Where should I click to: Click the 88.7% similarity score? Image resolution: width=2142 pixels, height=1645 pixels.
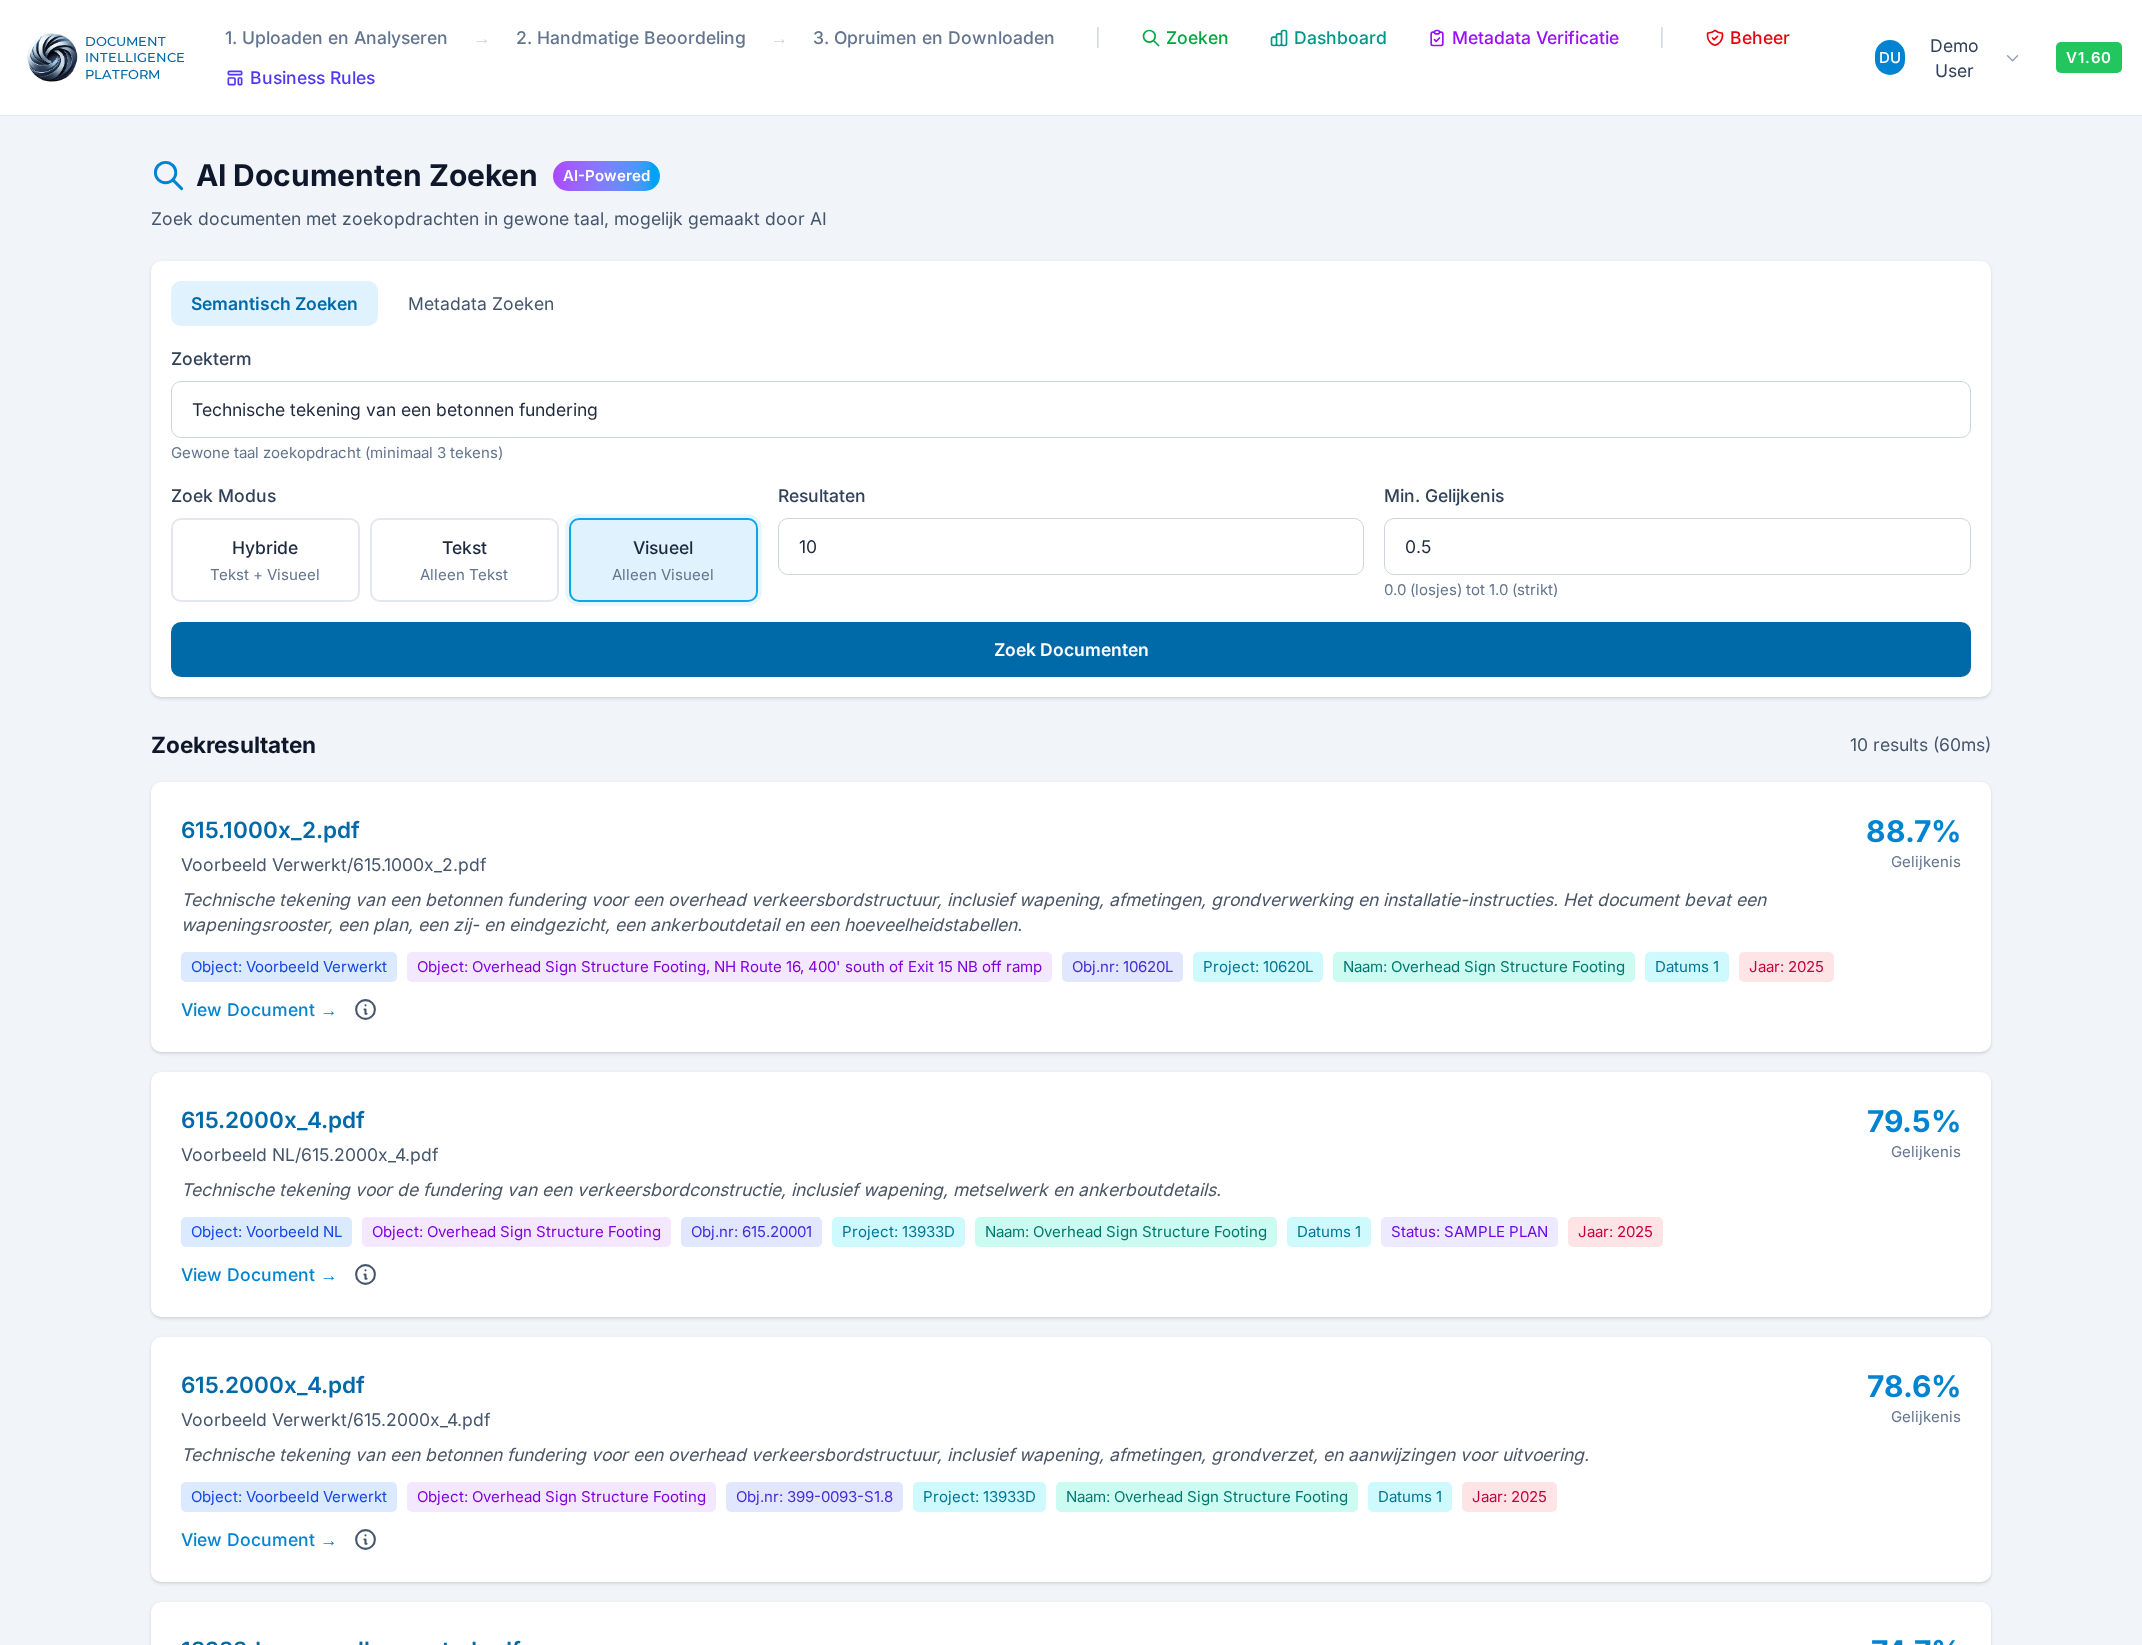coord(1913,831)
